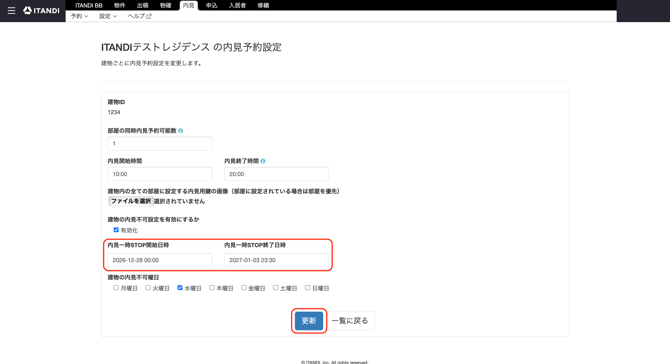This screenshot has height=364, width=670.
Task: Check the 月曜日 checkbox
Action: [x=116, y=288]
